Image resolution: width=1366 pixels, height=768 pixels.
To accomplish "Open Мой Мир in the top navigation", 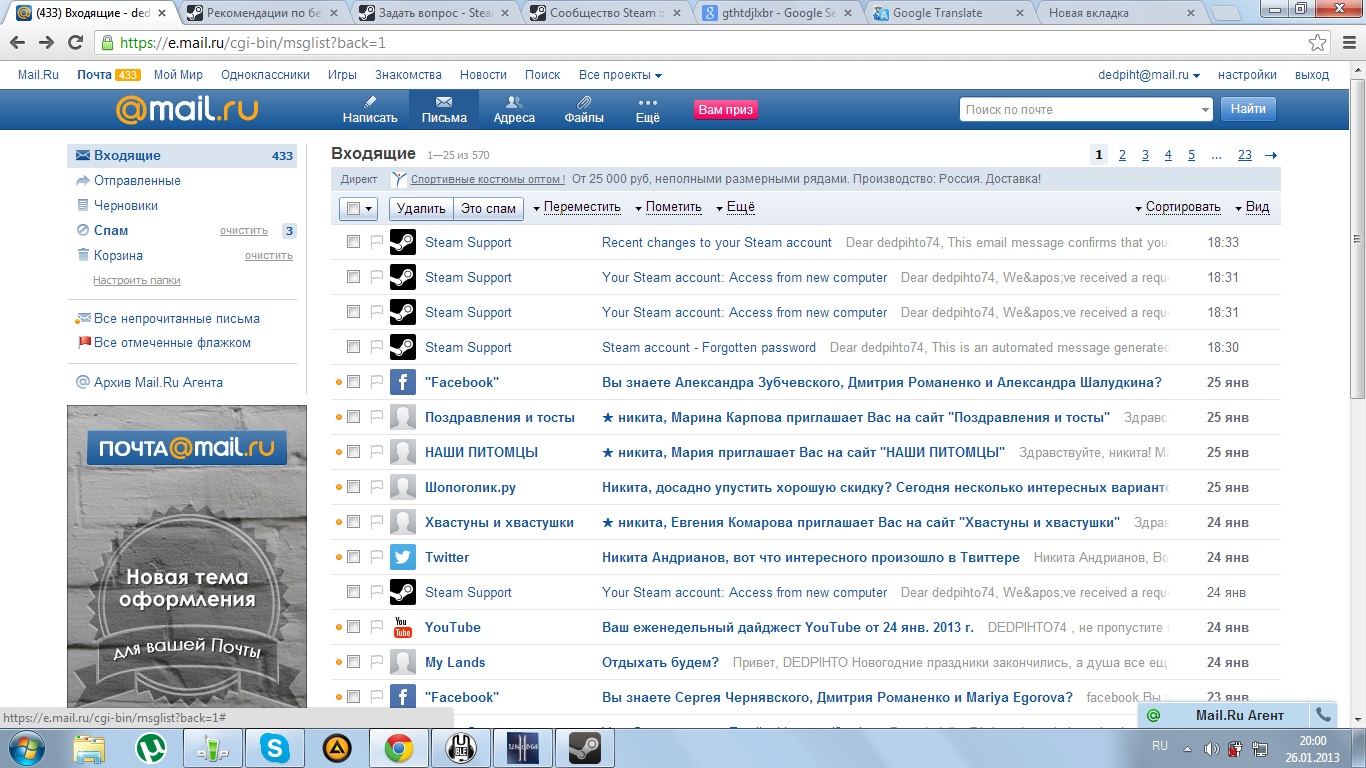I will pos(178,75).
